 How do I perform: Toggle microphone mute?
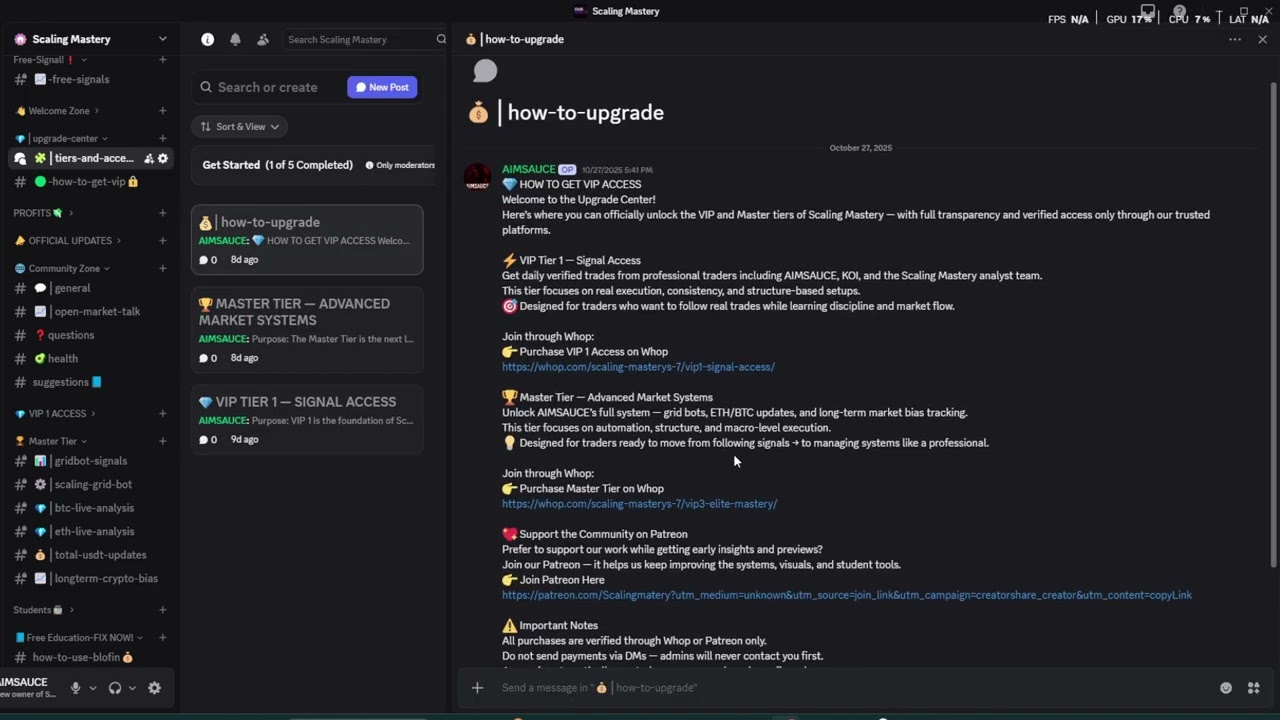click(75, 688)
